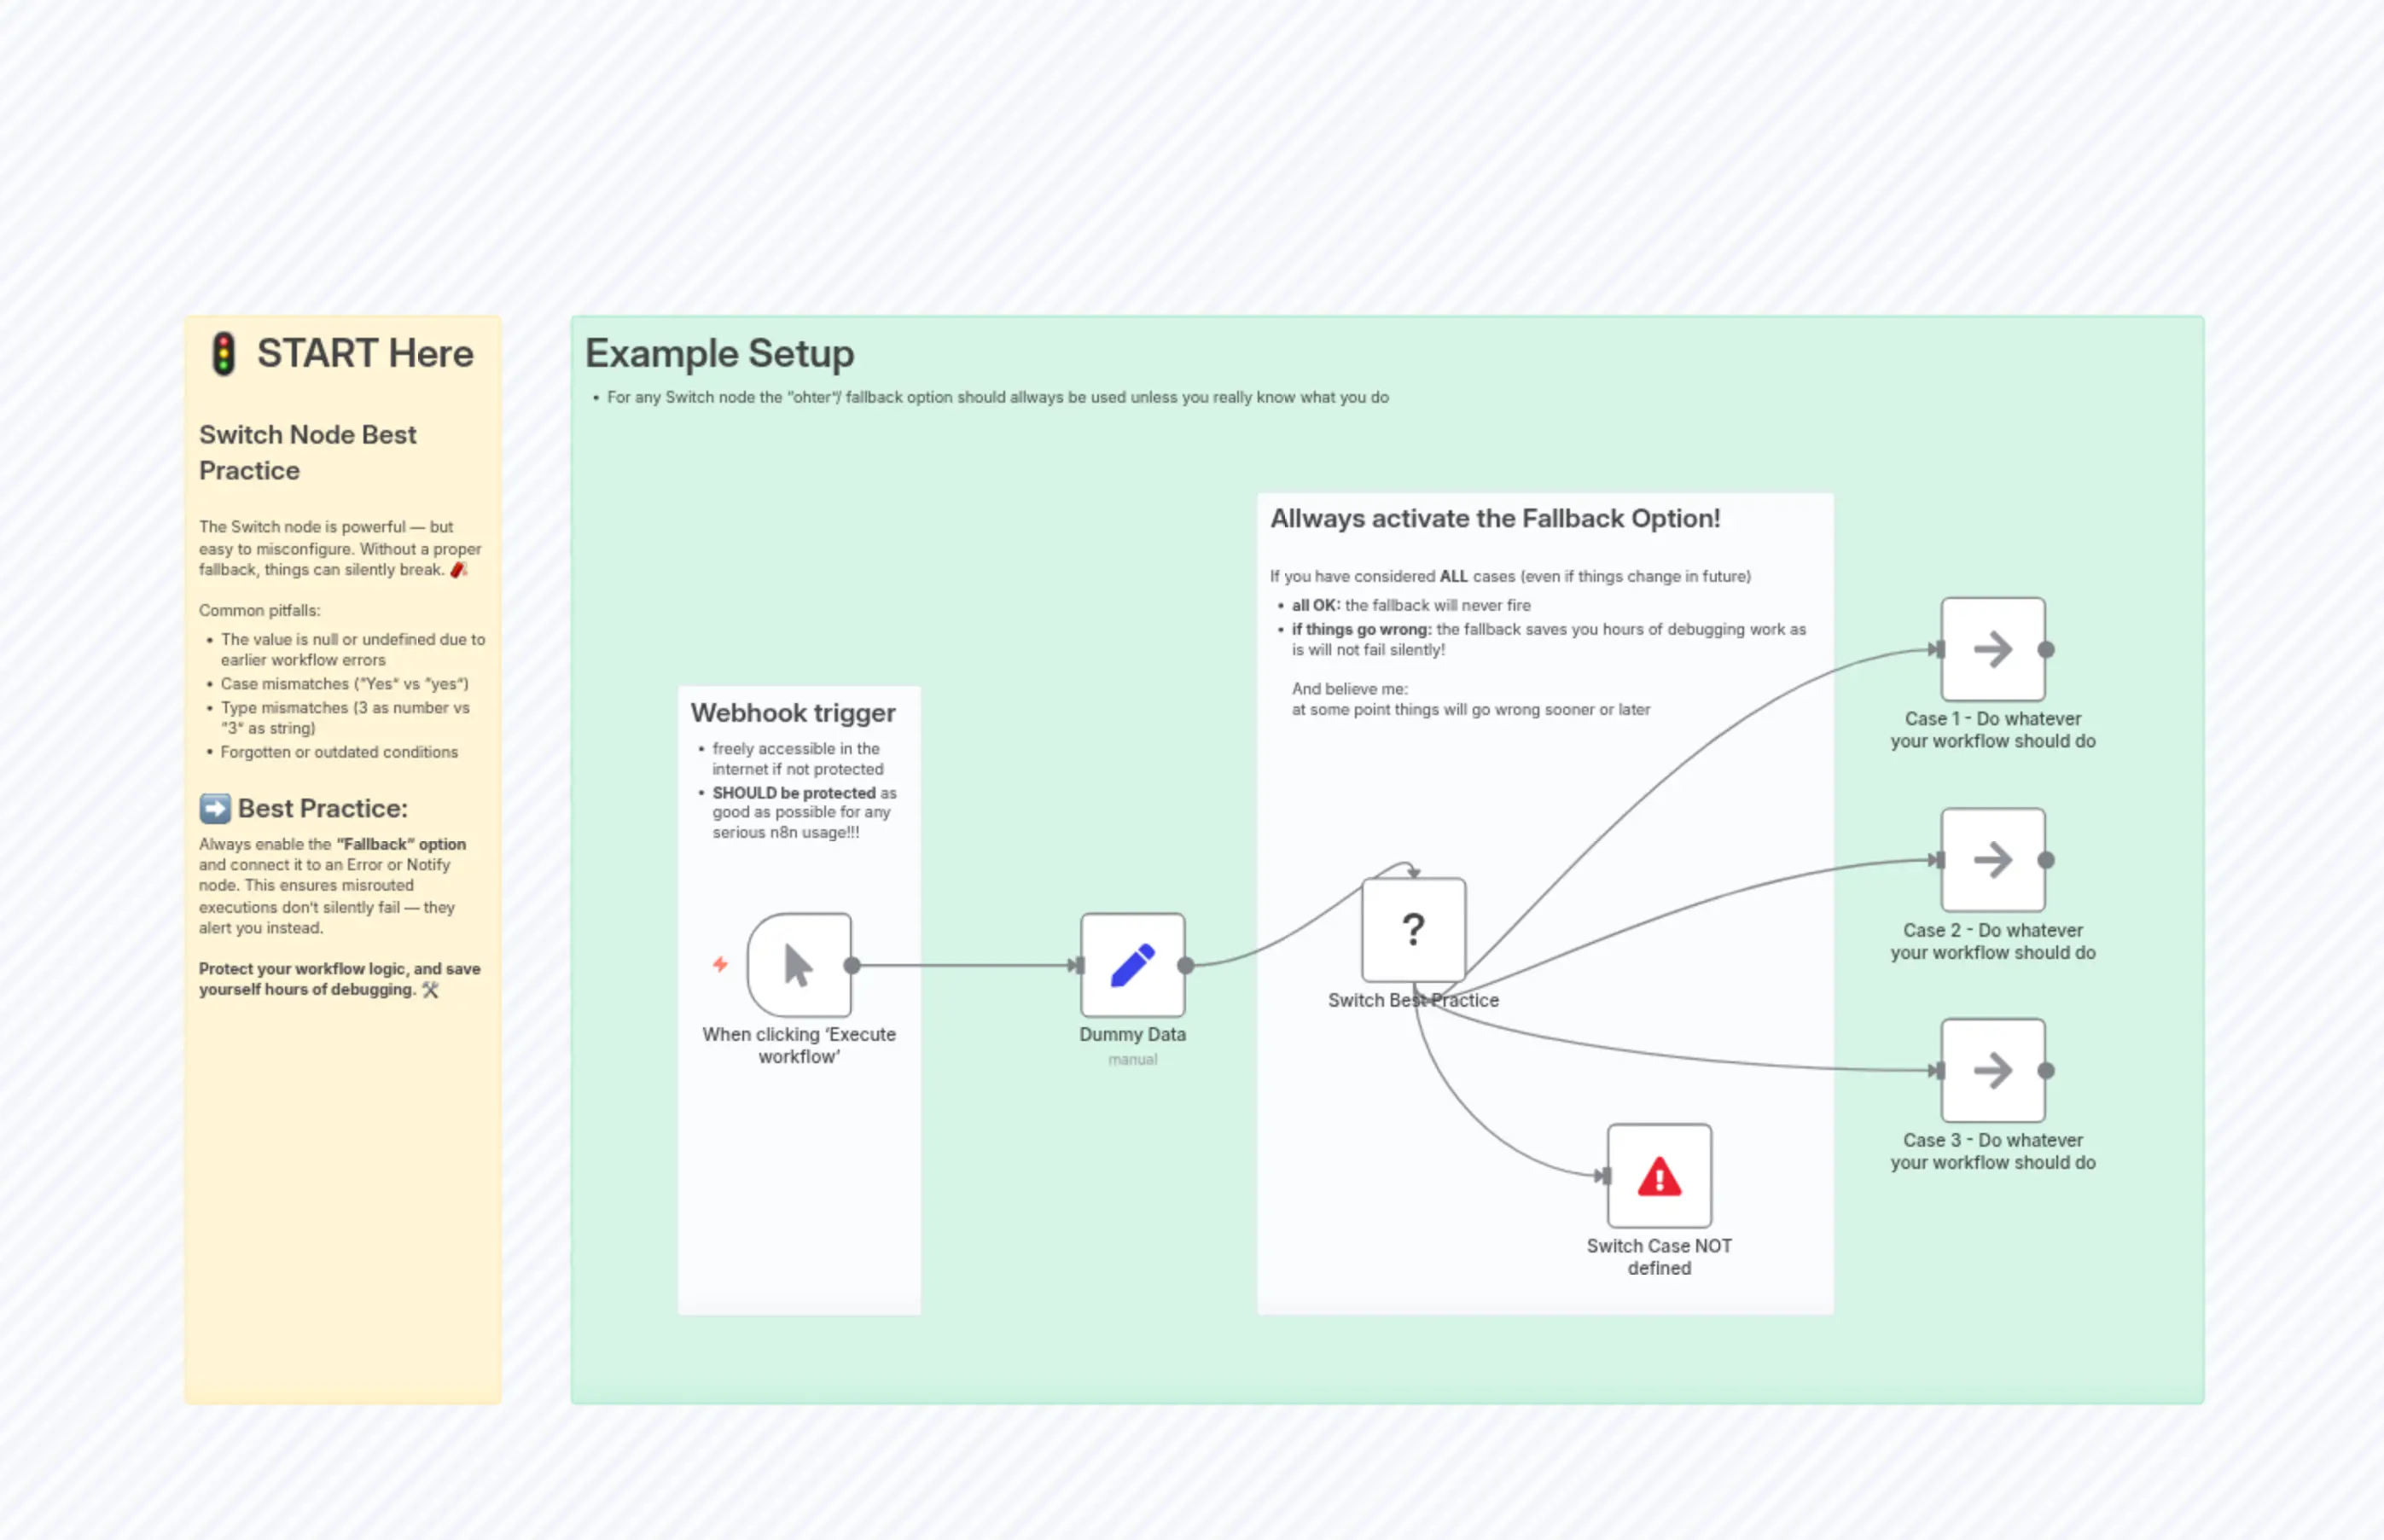The height and width of the screenshot is (1540, 2384).
Task: Click the 'Switch Best Practice' node label
Action: pos(1413,1000)
